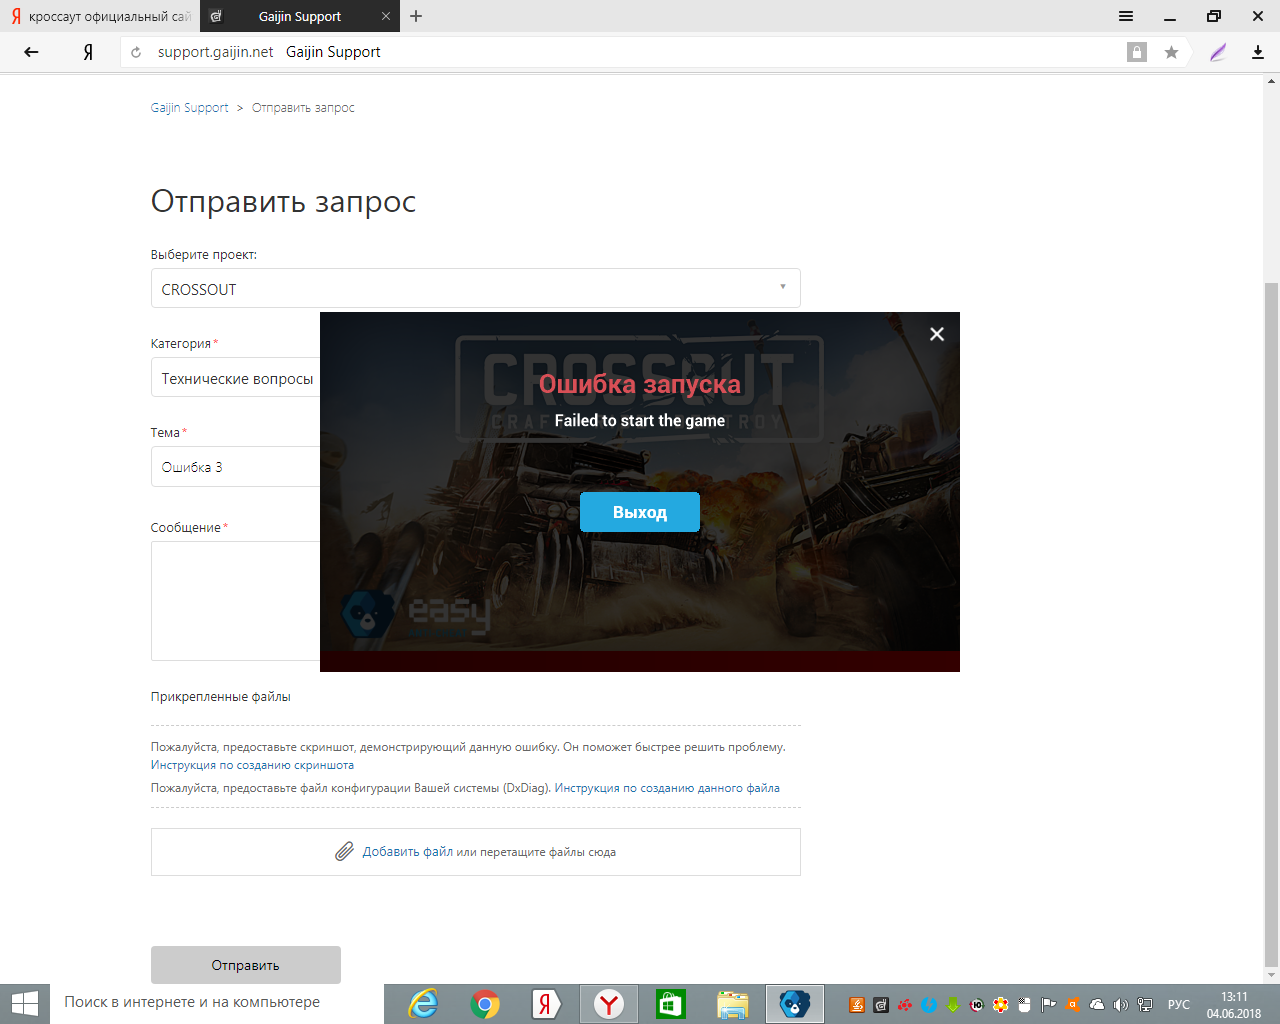Click the Avast orange tray icon
The width and height of the screenshot is (1280, 1024).
point(1073,1005)
